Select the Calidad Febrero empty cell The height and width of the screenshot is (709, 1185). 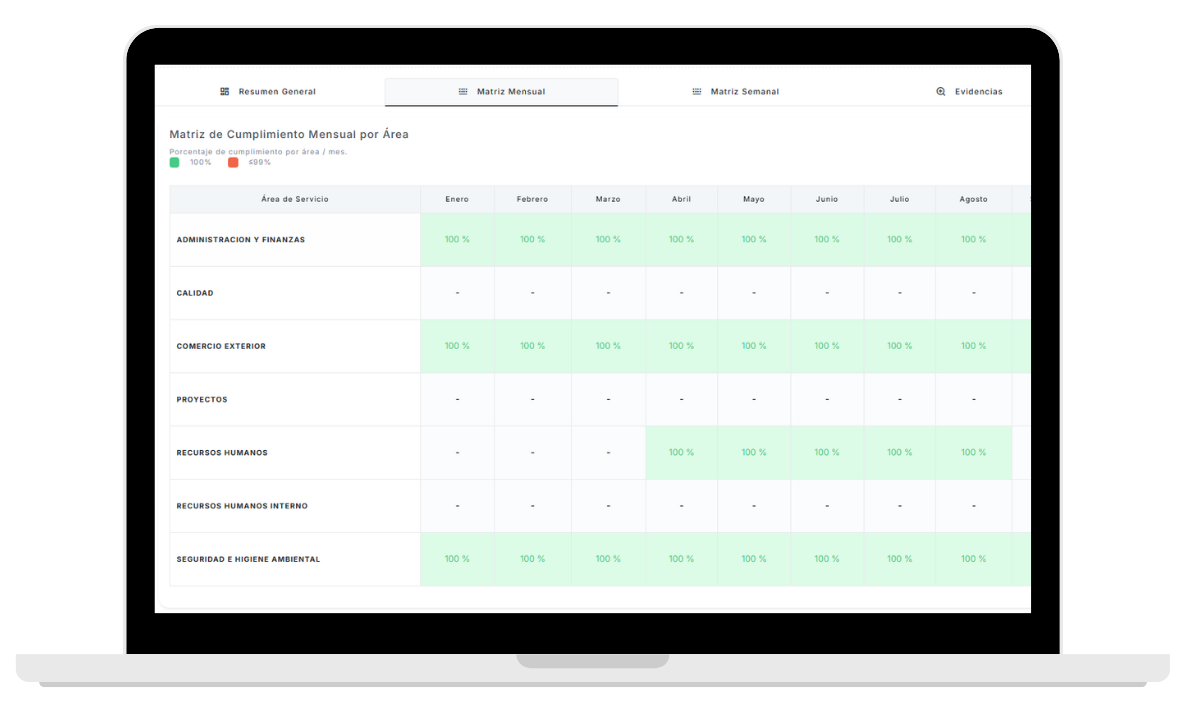532,293
